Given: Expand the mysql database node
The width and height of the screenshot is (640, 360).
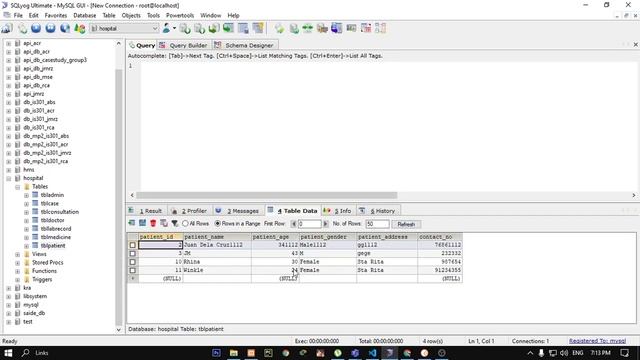Looking at the screenshot, I should pyautogui.click(x=9, y=305).
